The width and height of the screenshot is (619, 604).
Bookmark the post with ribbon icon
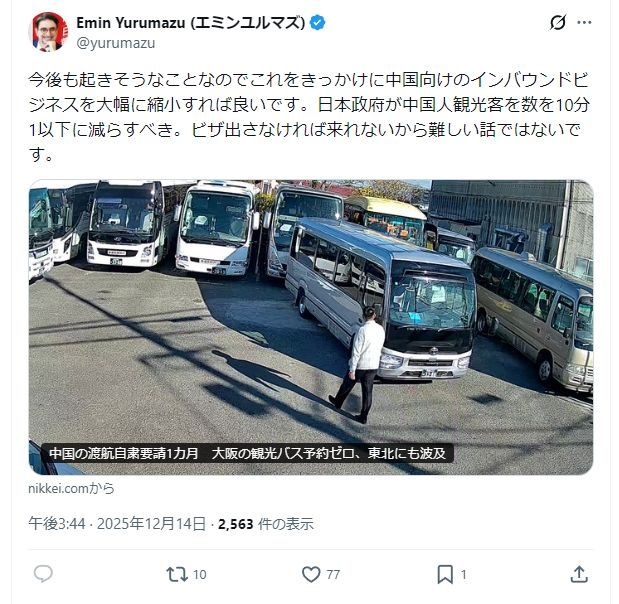[445, 574]
